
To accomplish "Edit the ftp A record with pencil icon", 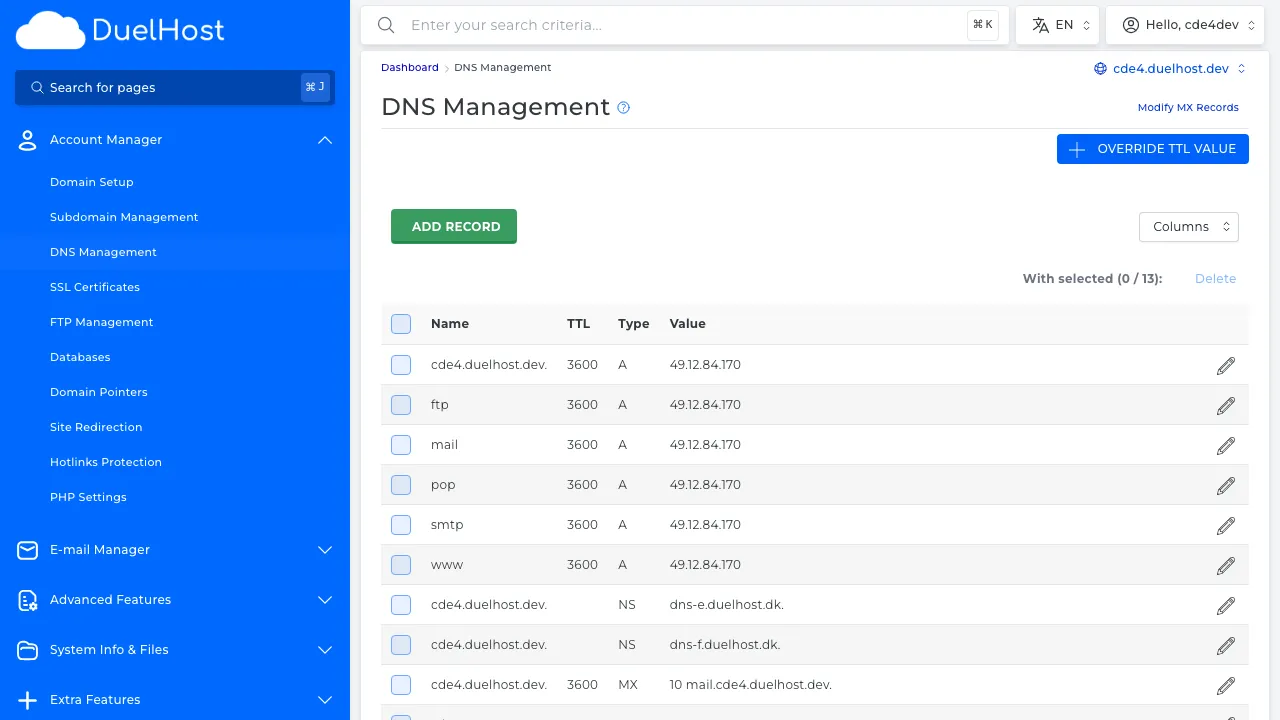I will tap(1225, 405).
